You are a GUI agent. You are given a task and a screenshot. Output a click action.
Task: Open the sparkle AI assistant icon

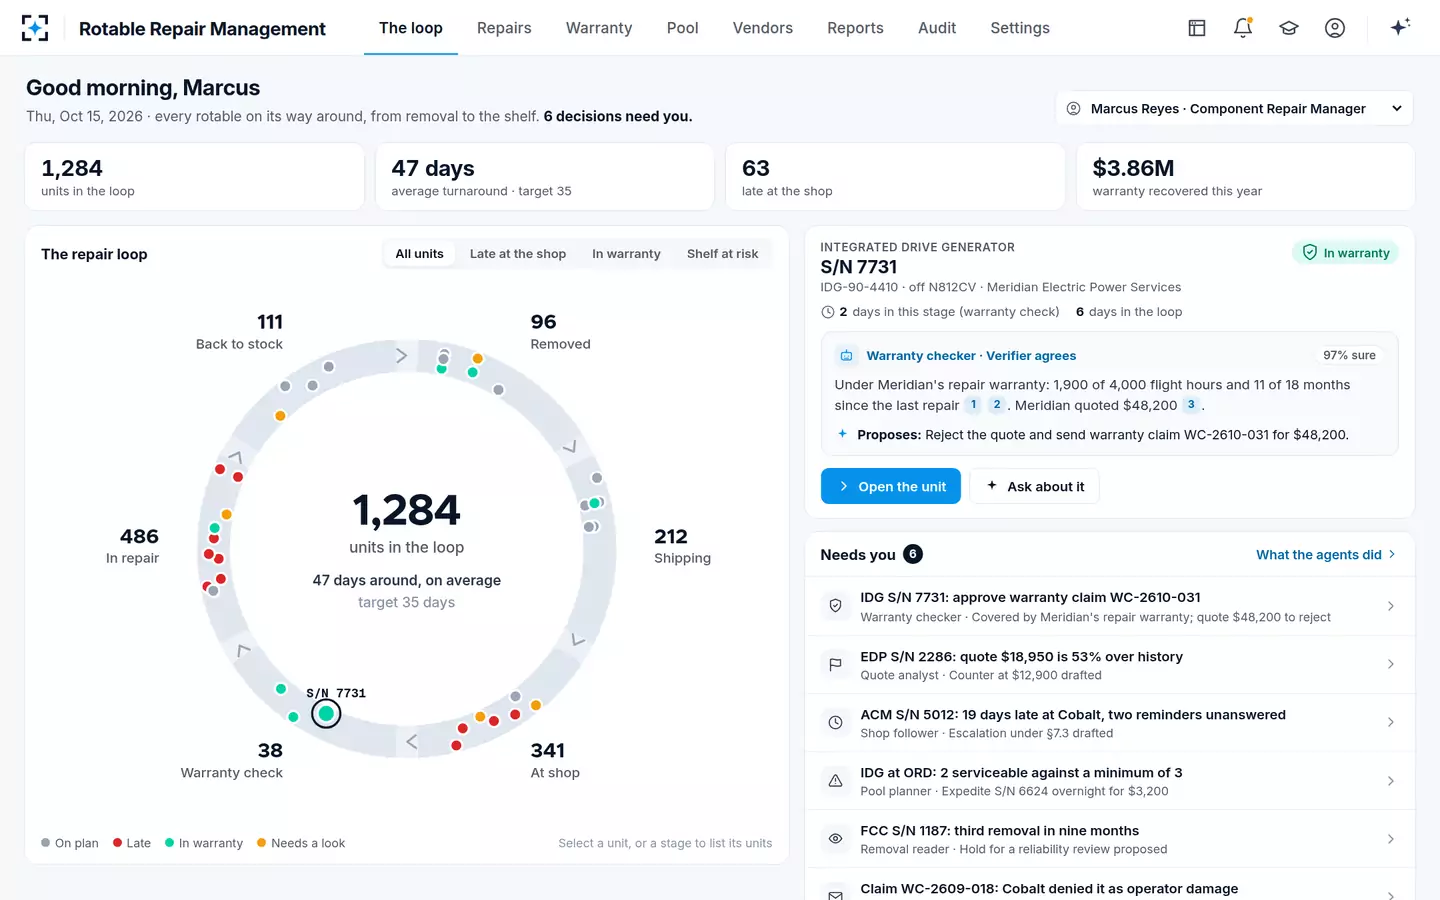tap(1400, 27)
